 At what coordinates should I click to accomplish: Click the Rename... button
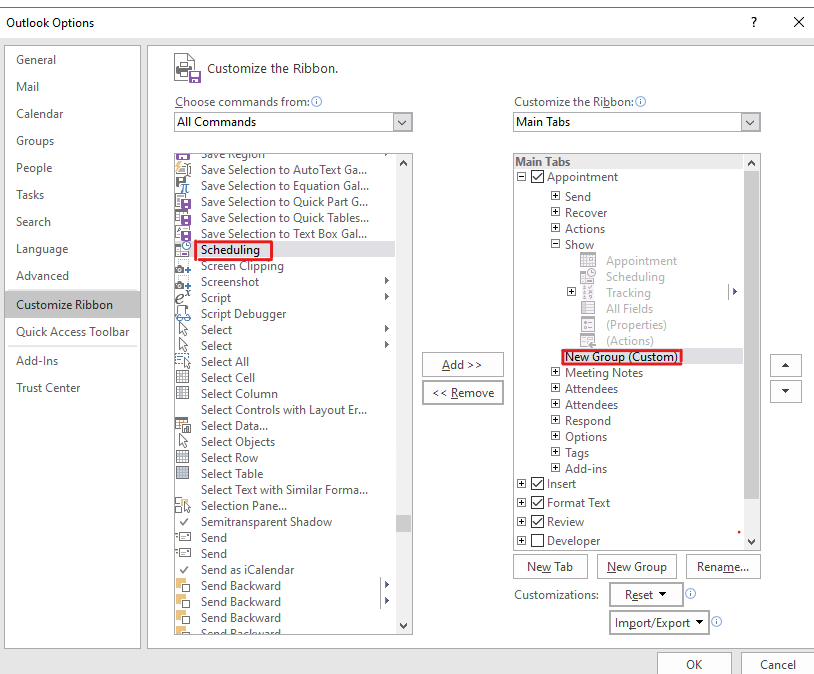pos(723,567)
